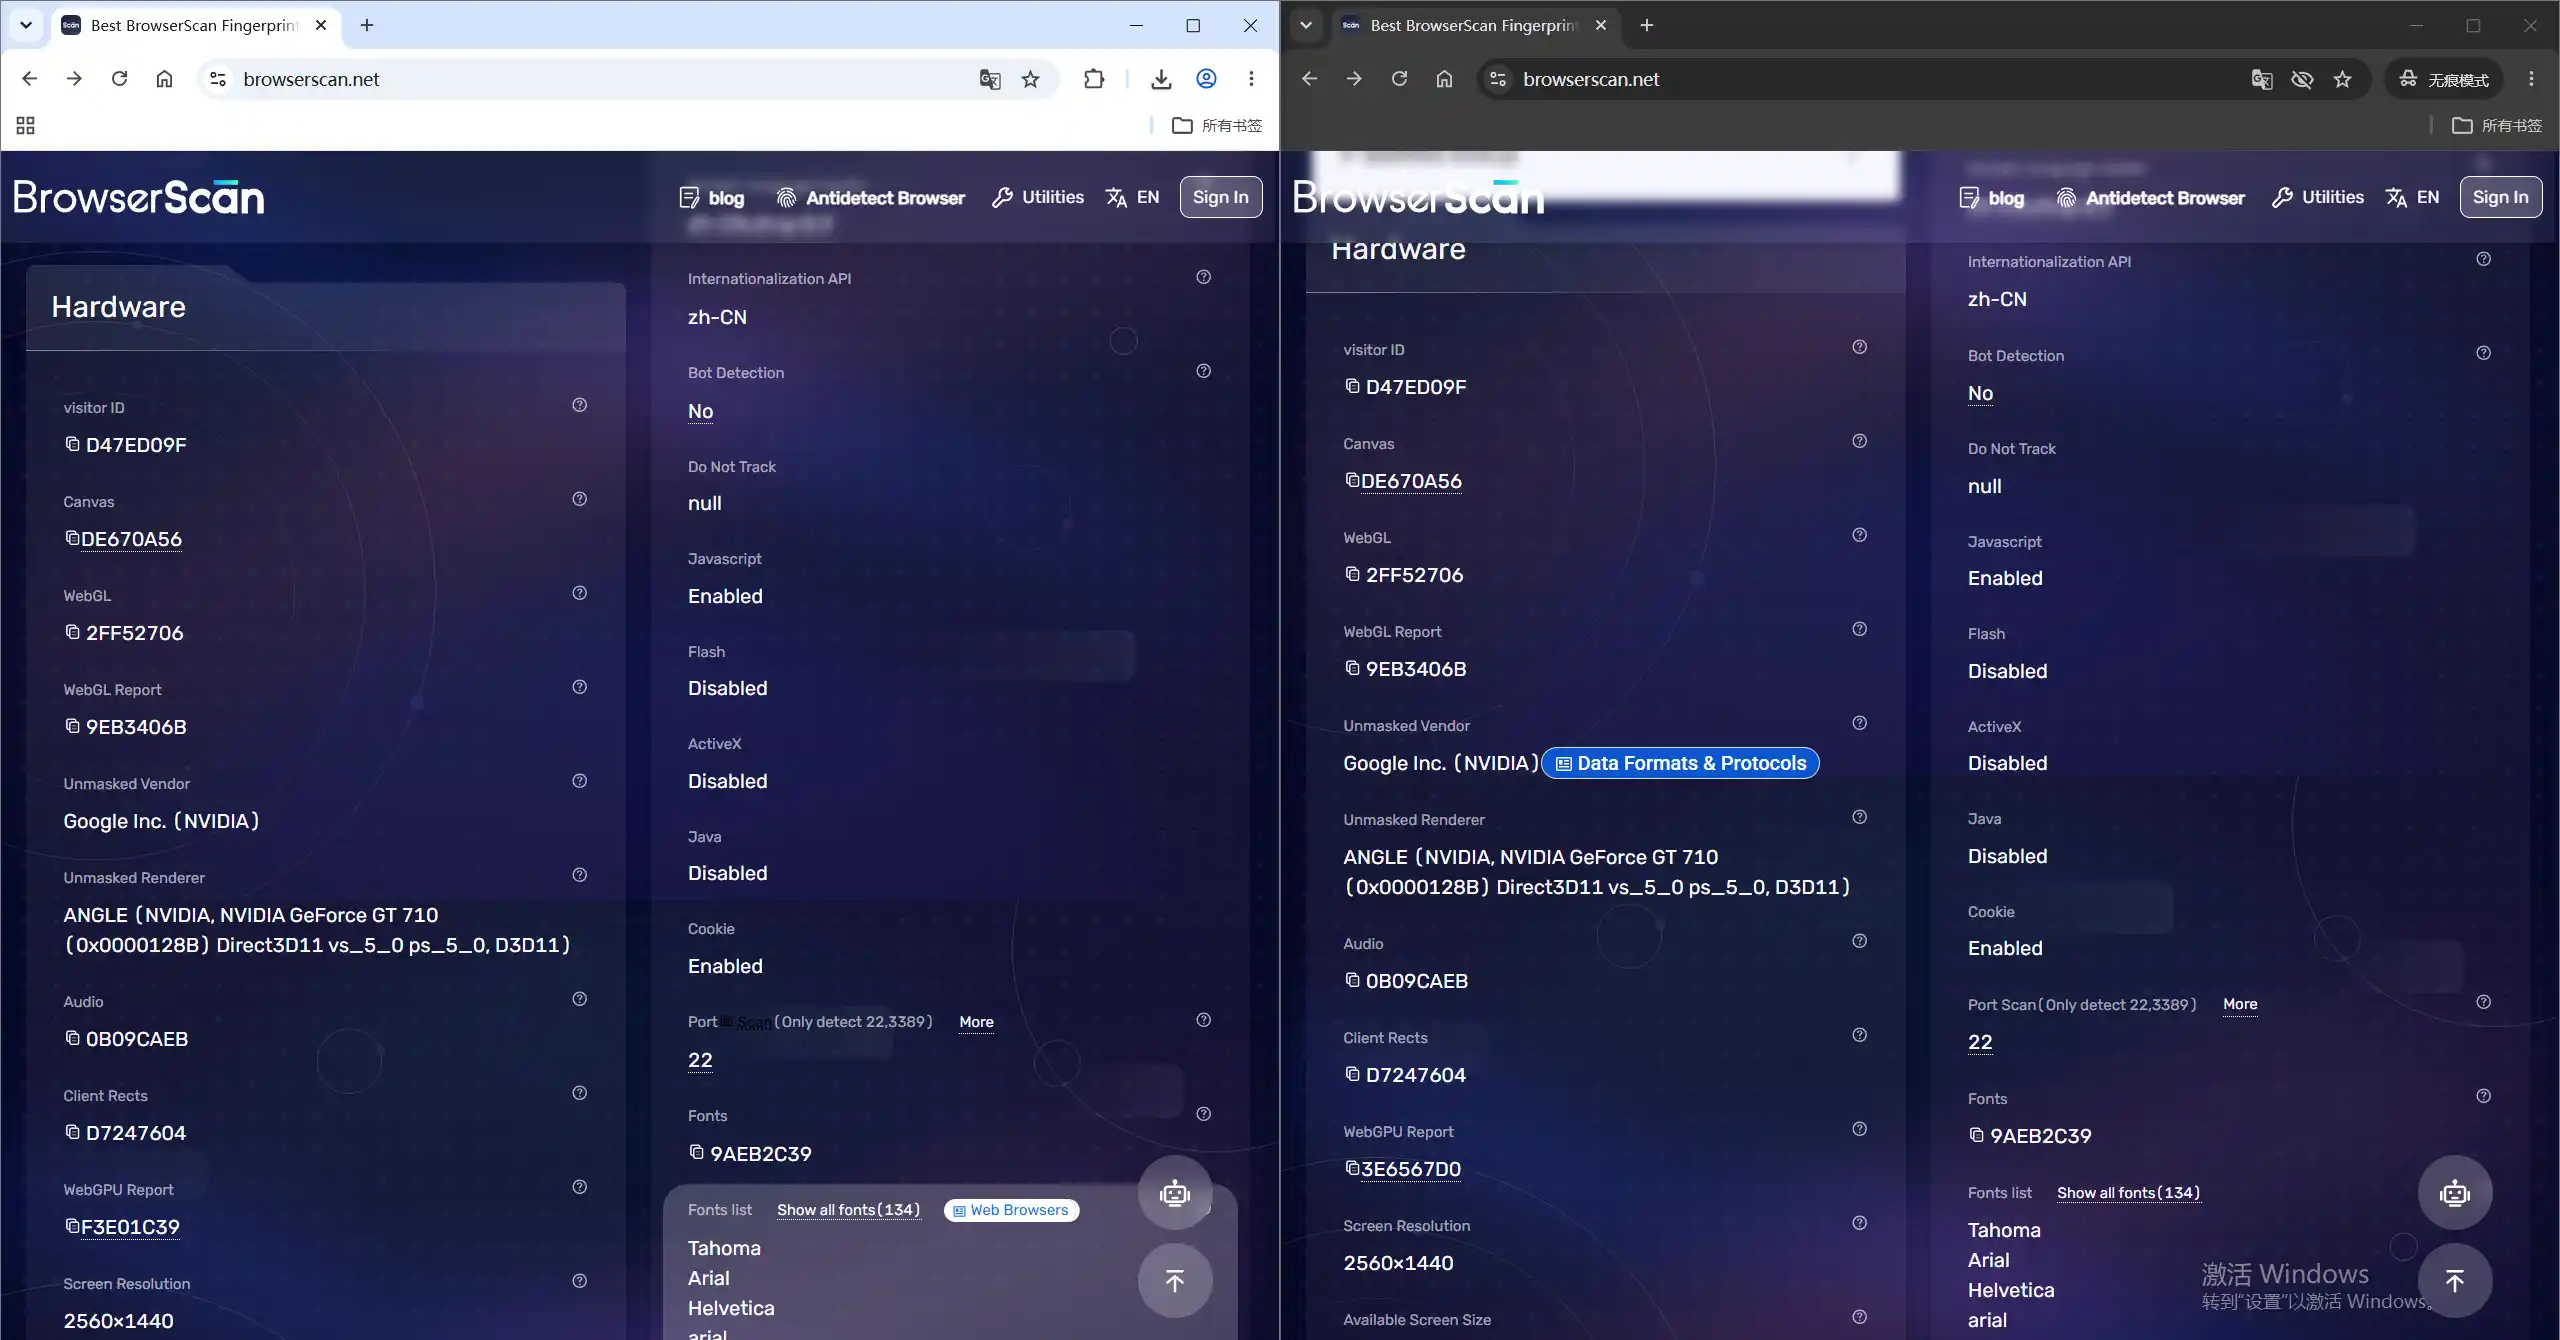2560x1340 pixels.
Task: Open Utilities menu in left window
Action: (x=1038, y=197)
